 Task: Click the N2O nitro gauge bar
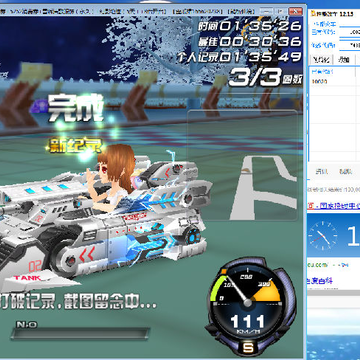tap(80, 334)
